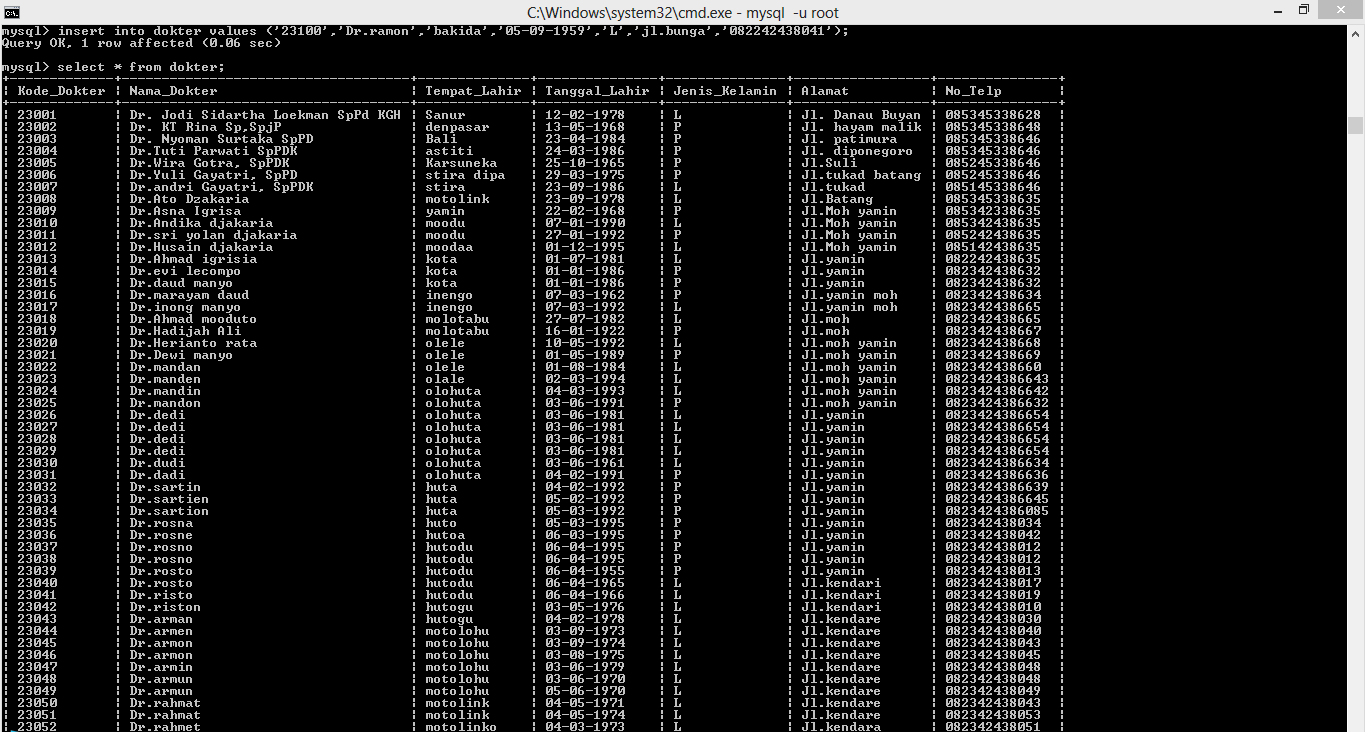Click name Dr.evi lecompo
Viewport: 1365px width, 732px height.
(x=185, y=271)
